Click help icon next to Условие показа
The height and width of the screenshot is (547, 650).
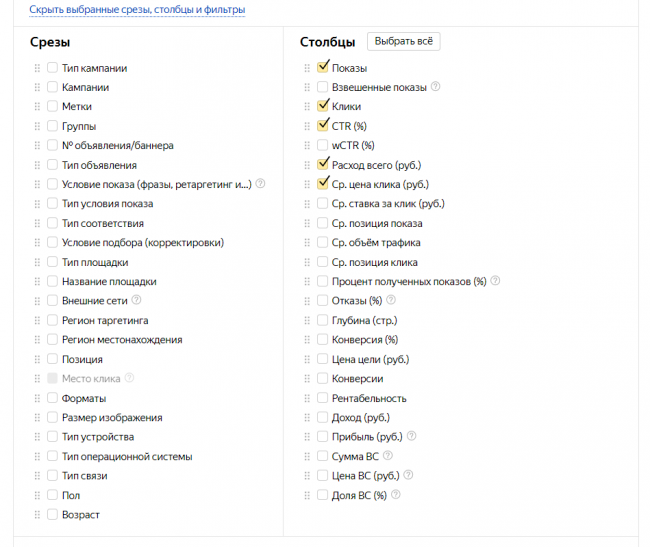(x=260, y=184)
